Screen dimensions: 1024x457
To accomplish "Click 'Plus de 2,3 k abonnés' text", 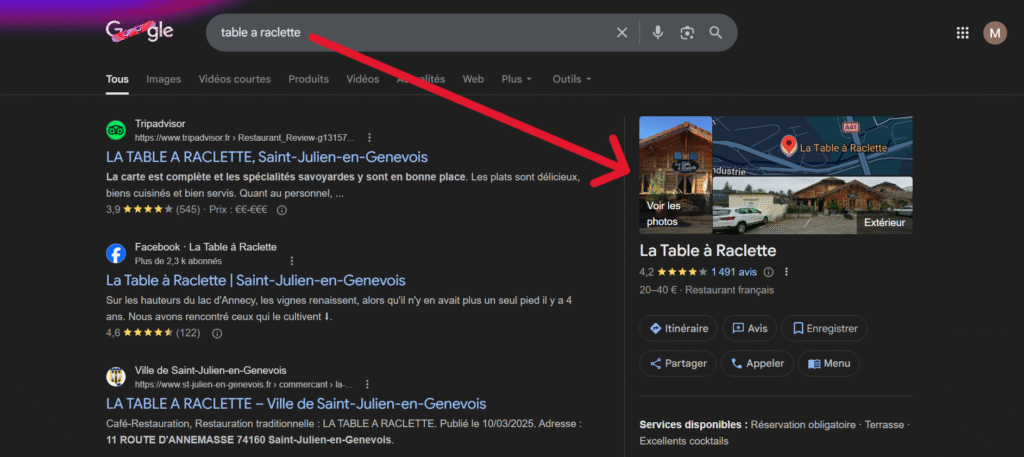I will (178, 261).
